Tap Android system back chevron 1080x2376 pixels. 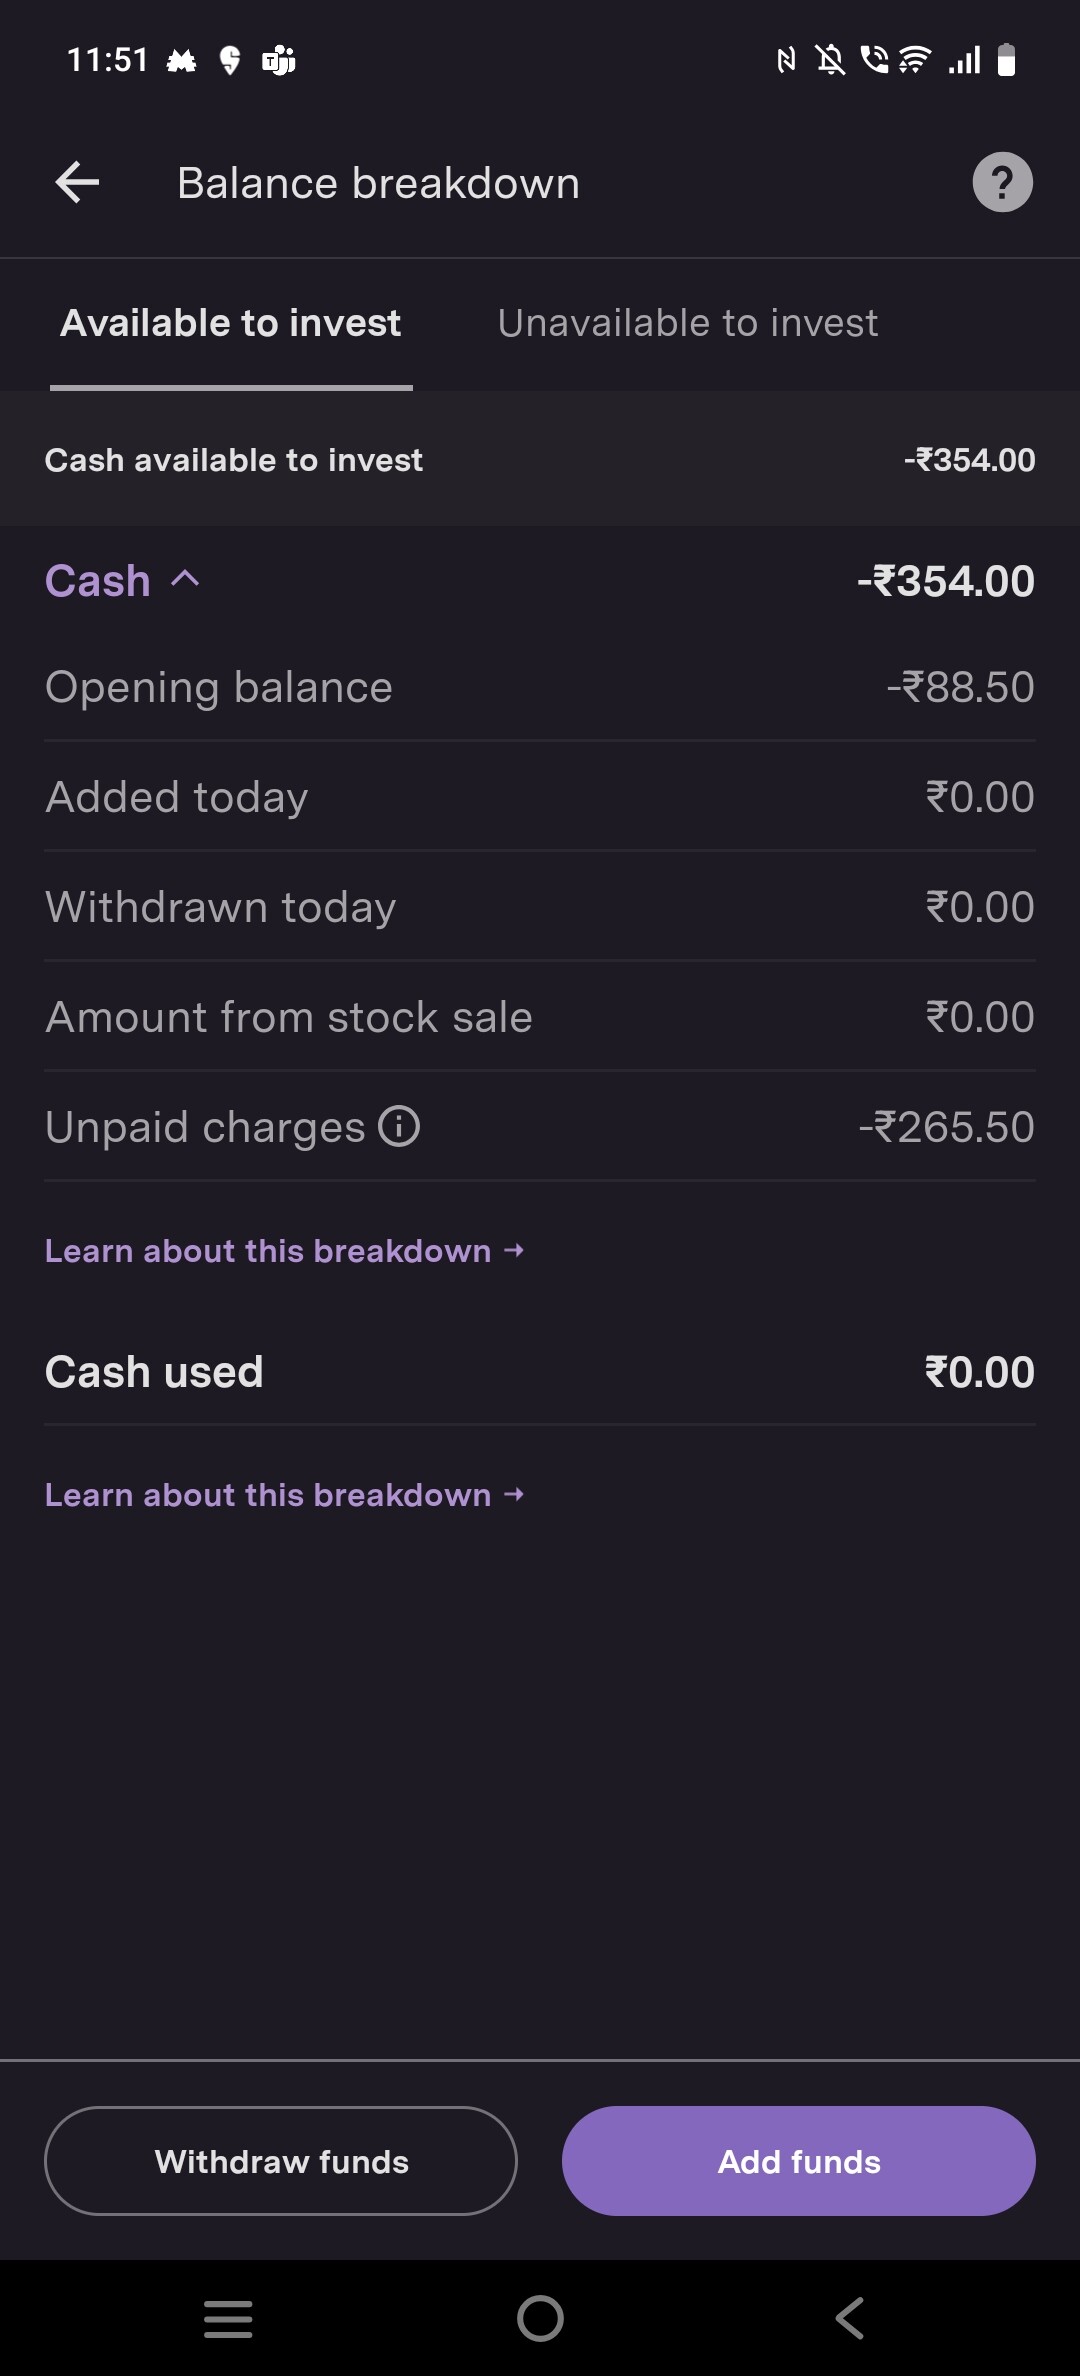850,2318
